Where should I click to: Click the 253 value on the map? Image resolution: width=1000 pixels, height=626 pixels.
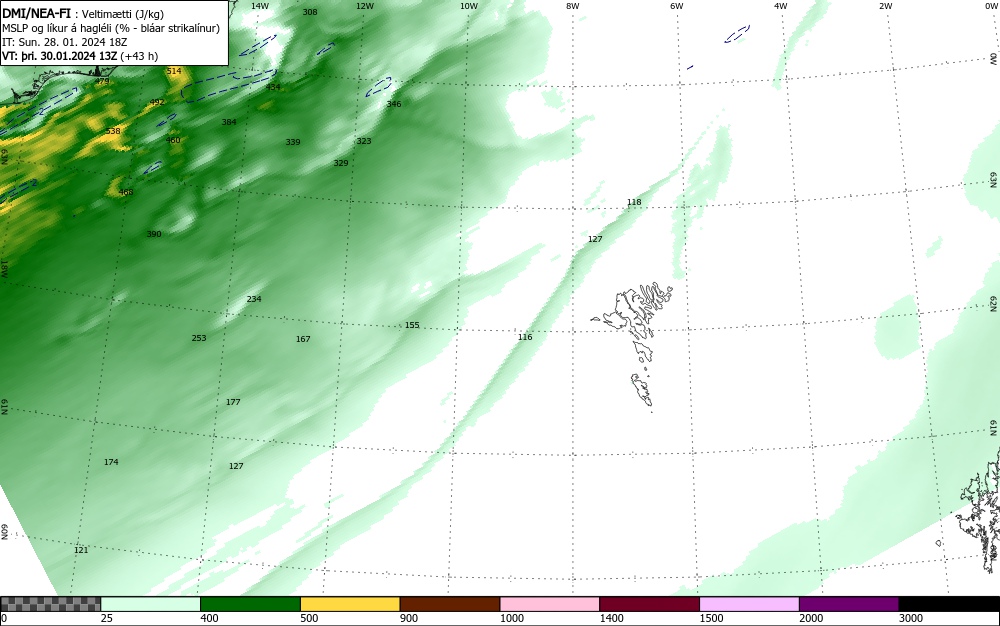point(199,338)
